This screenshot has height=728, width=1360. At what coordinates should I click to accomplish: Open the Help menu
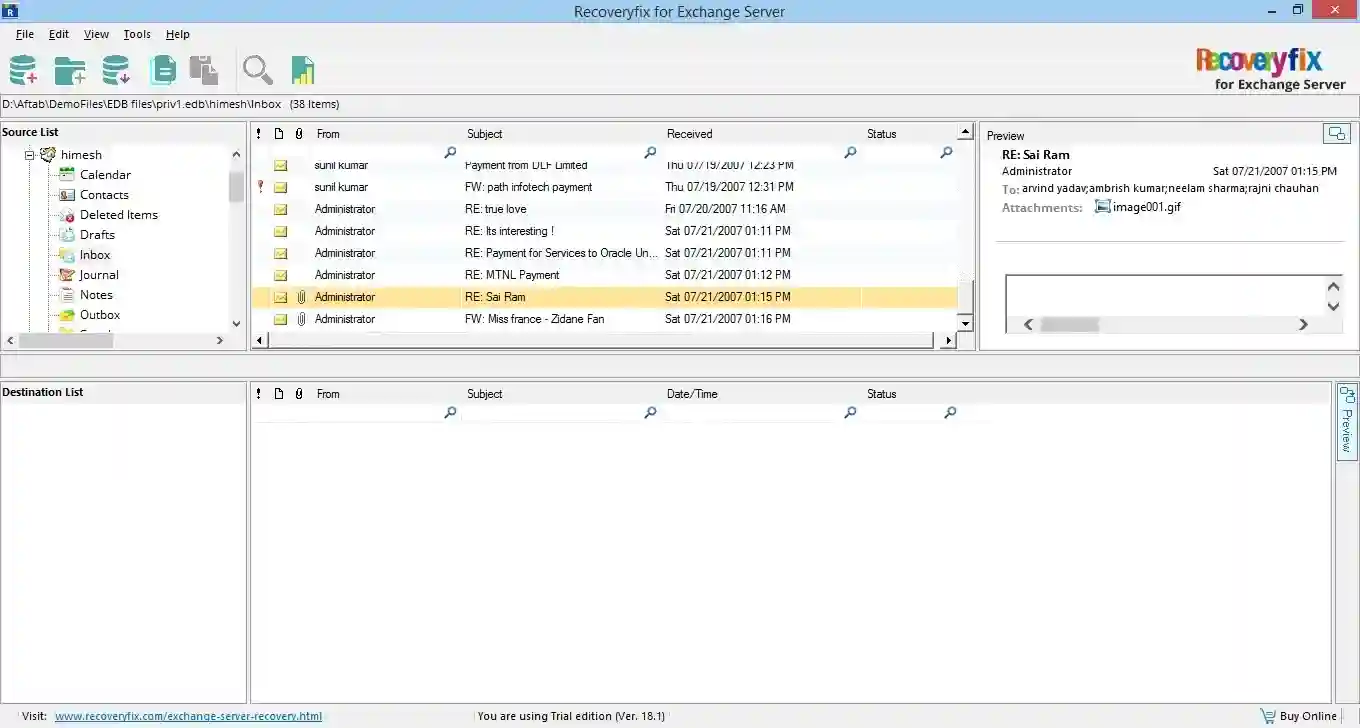pos(178,34)
